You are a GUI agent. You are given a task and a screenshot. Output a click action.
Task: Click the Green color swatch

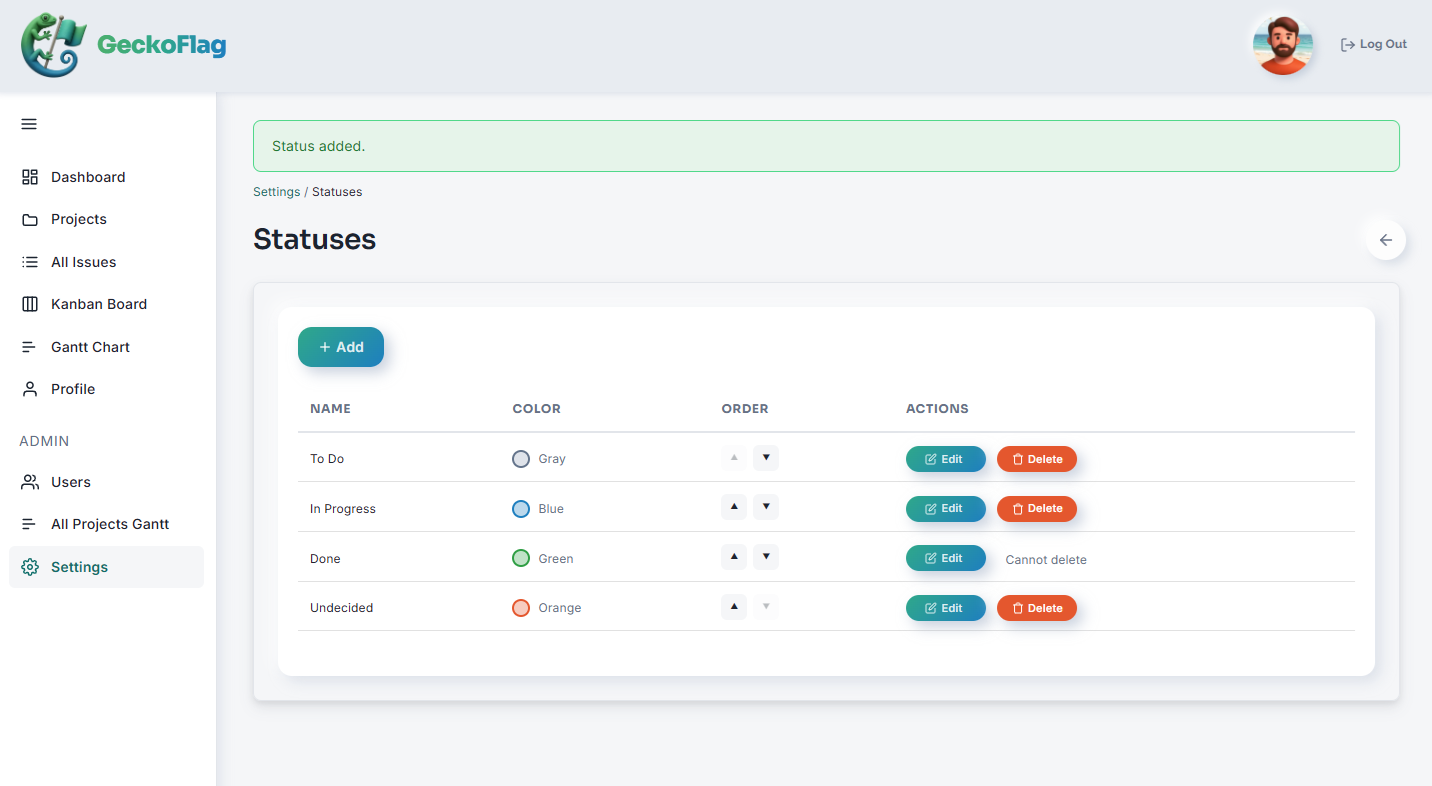[521, 558]
